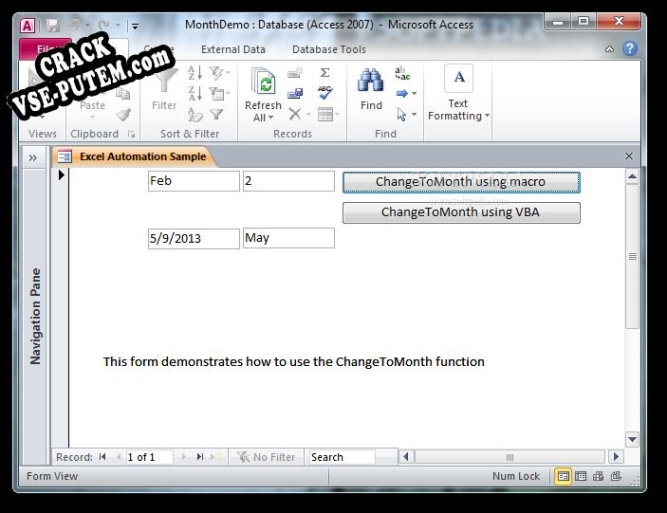Screen dimensions: 667x513
Task: Click horizontal scrollbar left arrow
Action: tap(406, 457)
